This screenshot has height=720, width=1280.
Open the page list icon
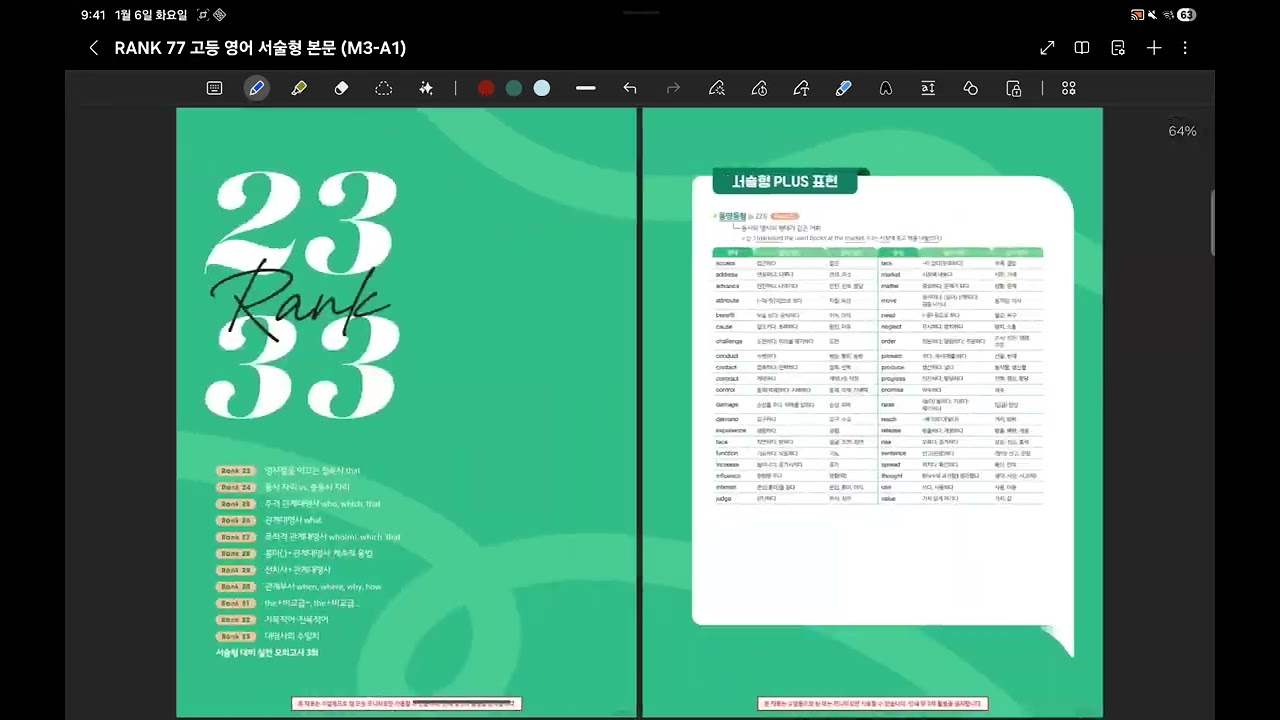[x=1118, y=48]
